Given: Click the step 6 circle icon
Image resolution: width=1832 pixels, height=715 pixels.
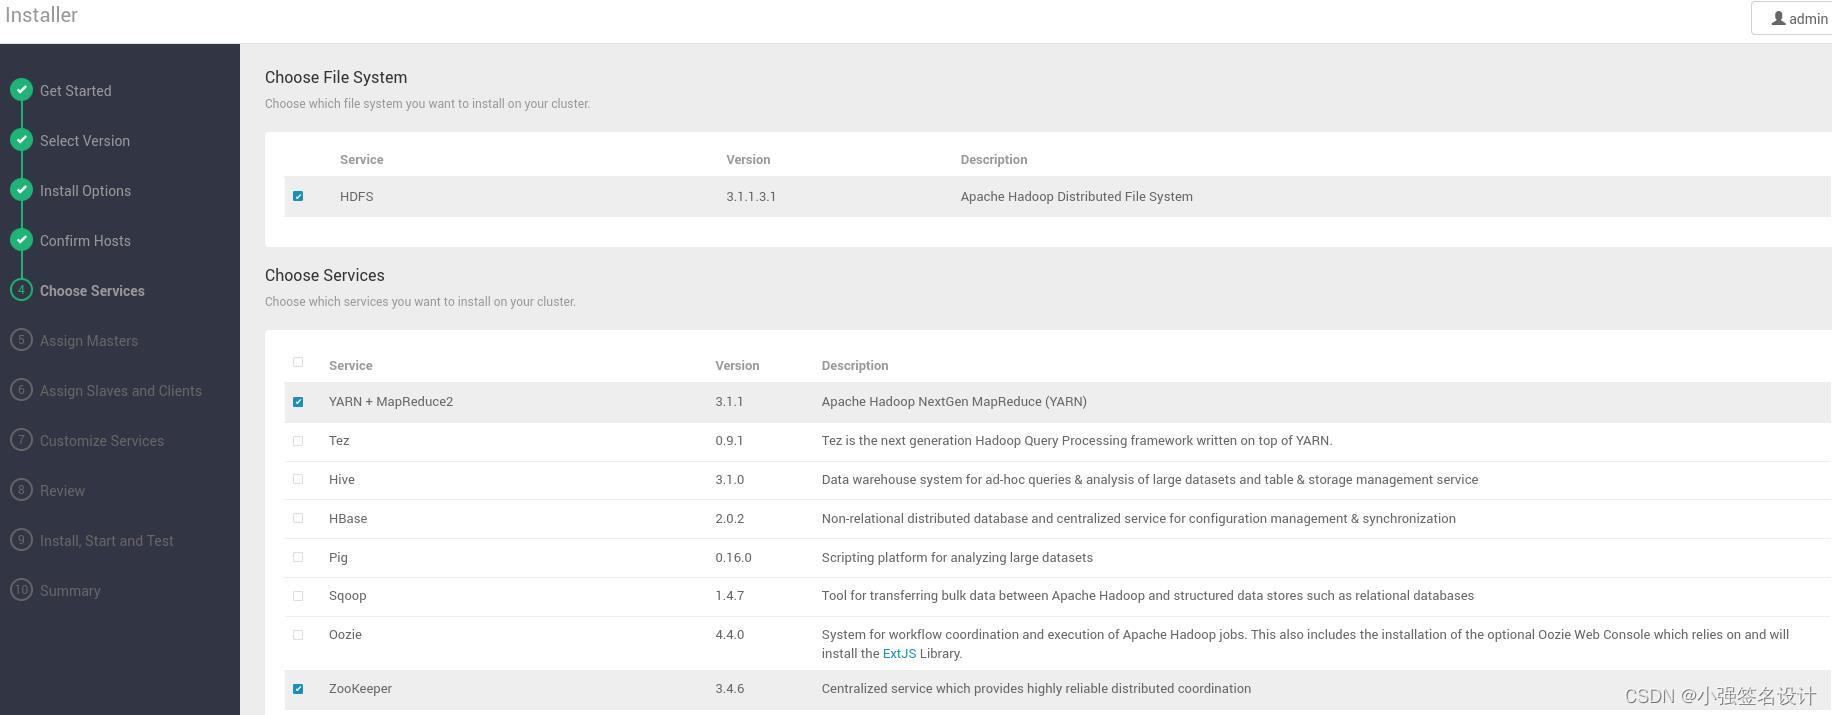Looking at the screenshot, I should (21, 390).
